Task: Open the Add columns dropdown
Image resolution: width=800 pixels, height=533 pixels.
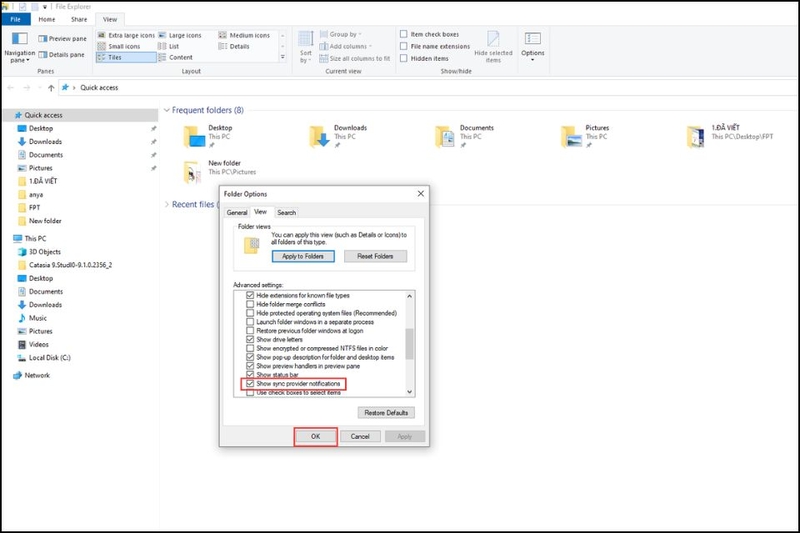Action: [346, 46]
